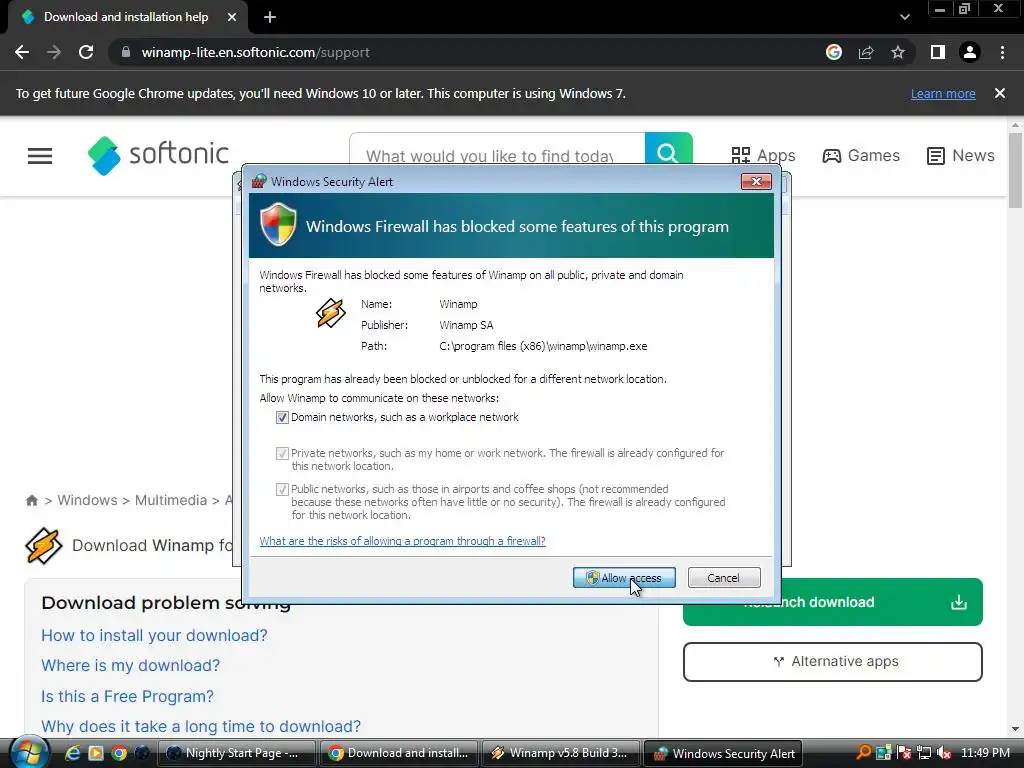The image size is (1024, 768).
Task: Click the network tray icon
Action: click(x=923, y=753)
